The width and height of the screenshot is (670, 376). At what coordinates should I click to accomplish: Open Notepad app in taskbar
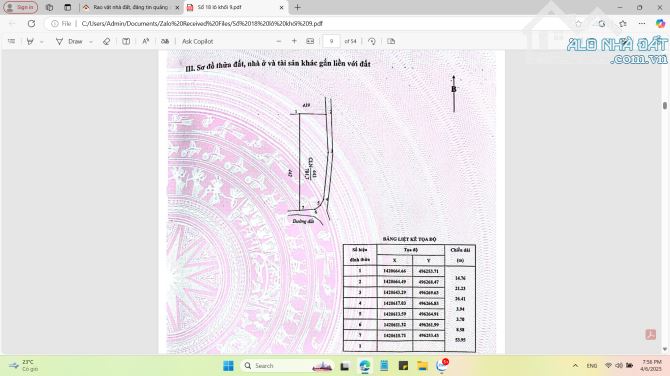(x=384, y=366)
